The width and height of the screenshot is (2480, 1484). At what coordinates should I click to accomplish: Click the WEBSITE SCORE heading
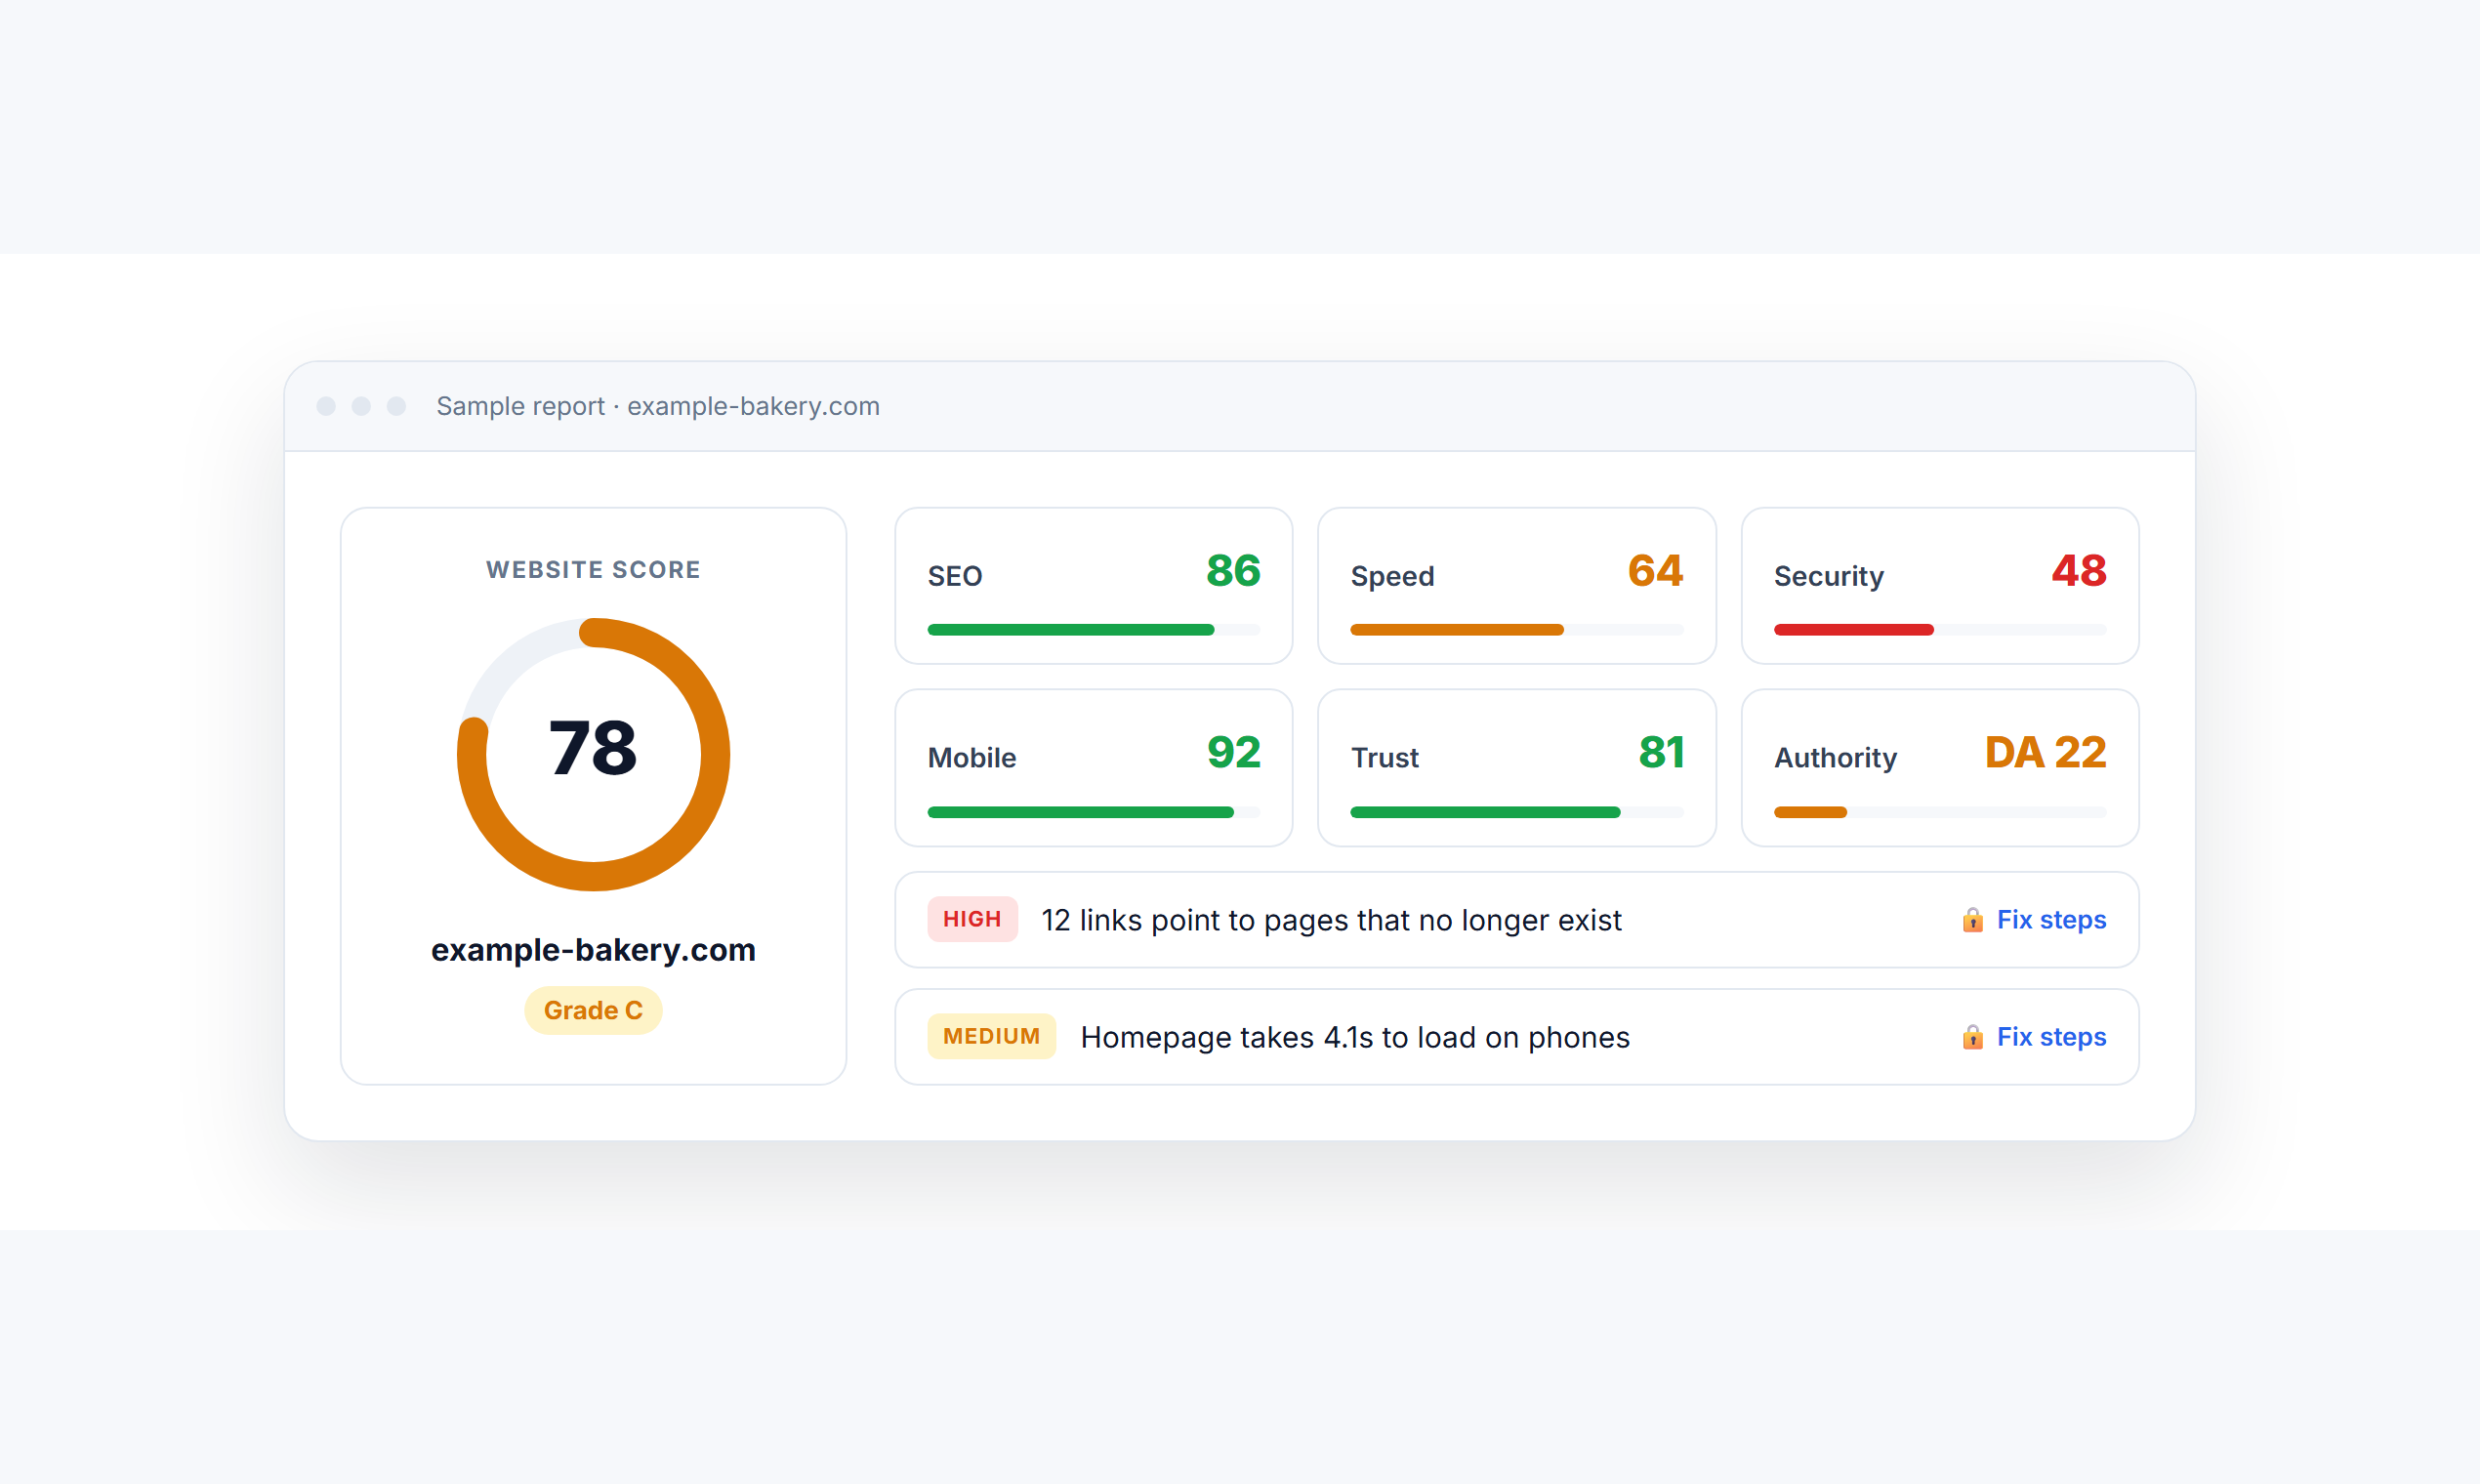point(593,570)
